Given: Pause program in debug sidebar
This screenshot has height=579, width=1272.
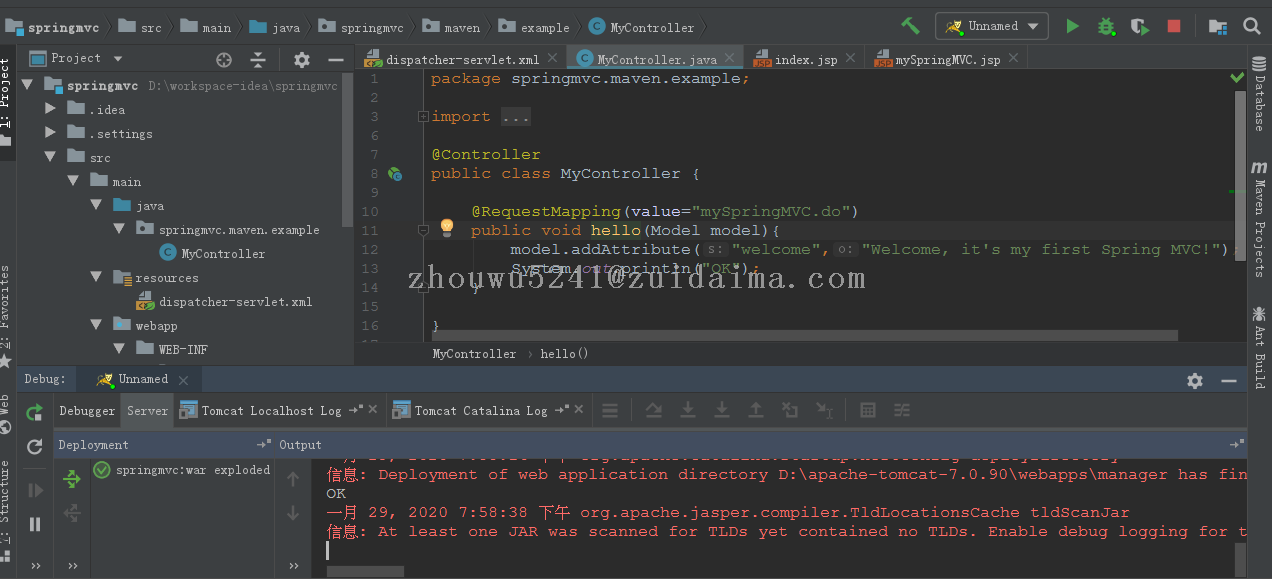Looking at the screenshot, I should (x=35, y=523).
